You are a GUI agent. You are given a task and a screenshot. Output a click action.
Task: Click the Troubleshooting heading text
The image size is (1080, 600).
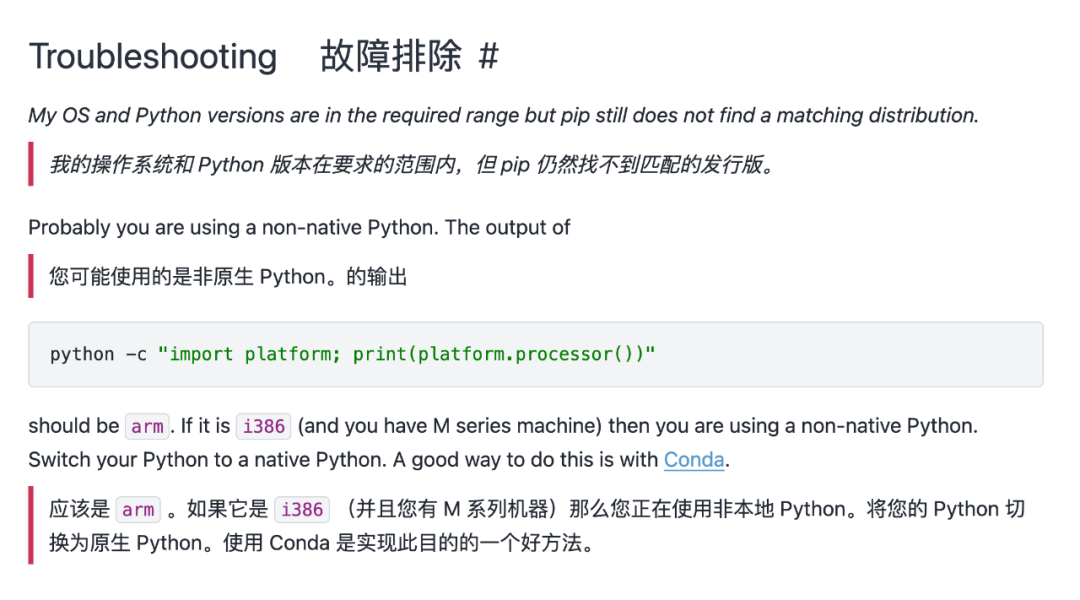[153, 57]
